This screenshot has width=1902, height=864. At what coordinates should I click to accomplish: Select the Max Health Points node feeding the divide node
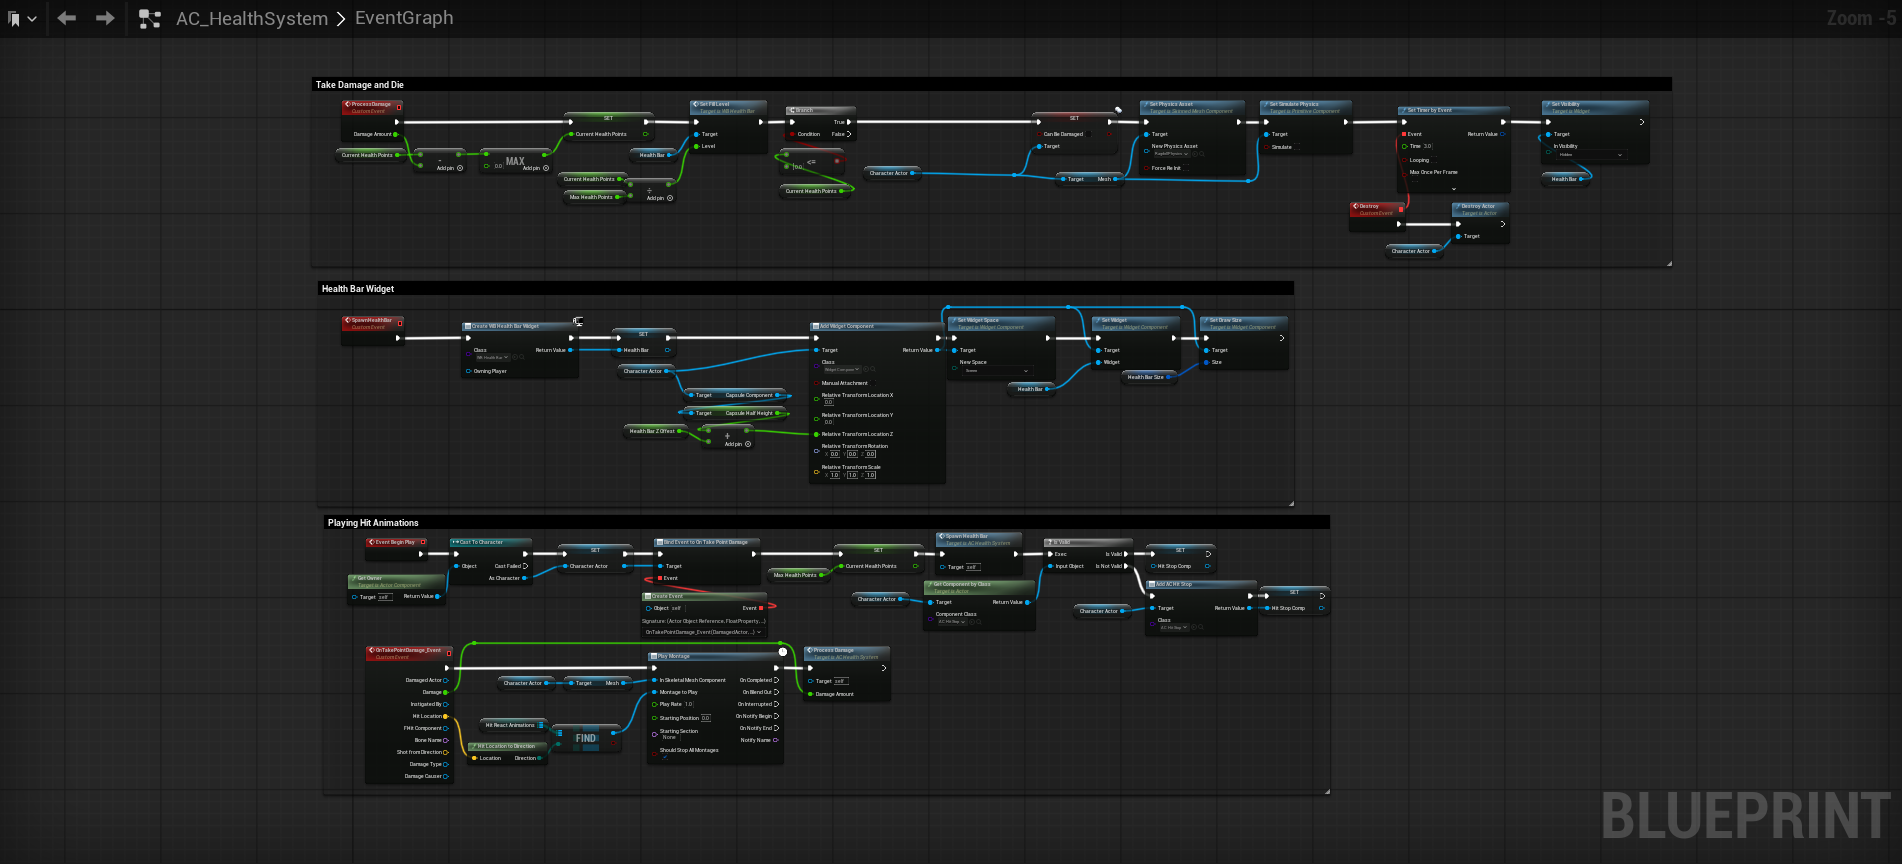coord(594,197)
